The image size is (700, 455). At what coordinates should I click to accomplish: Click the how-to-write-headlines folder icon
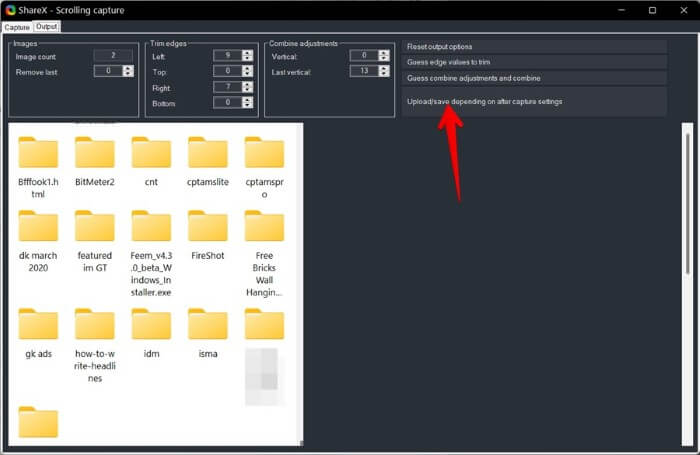point(95,325)
